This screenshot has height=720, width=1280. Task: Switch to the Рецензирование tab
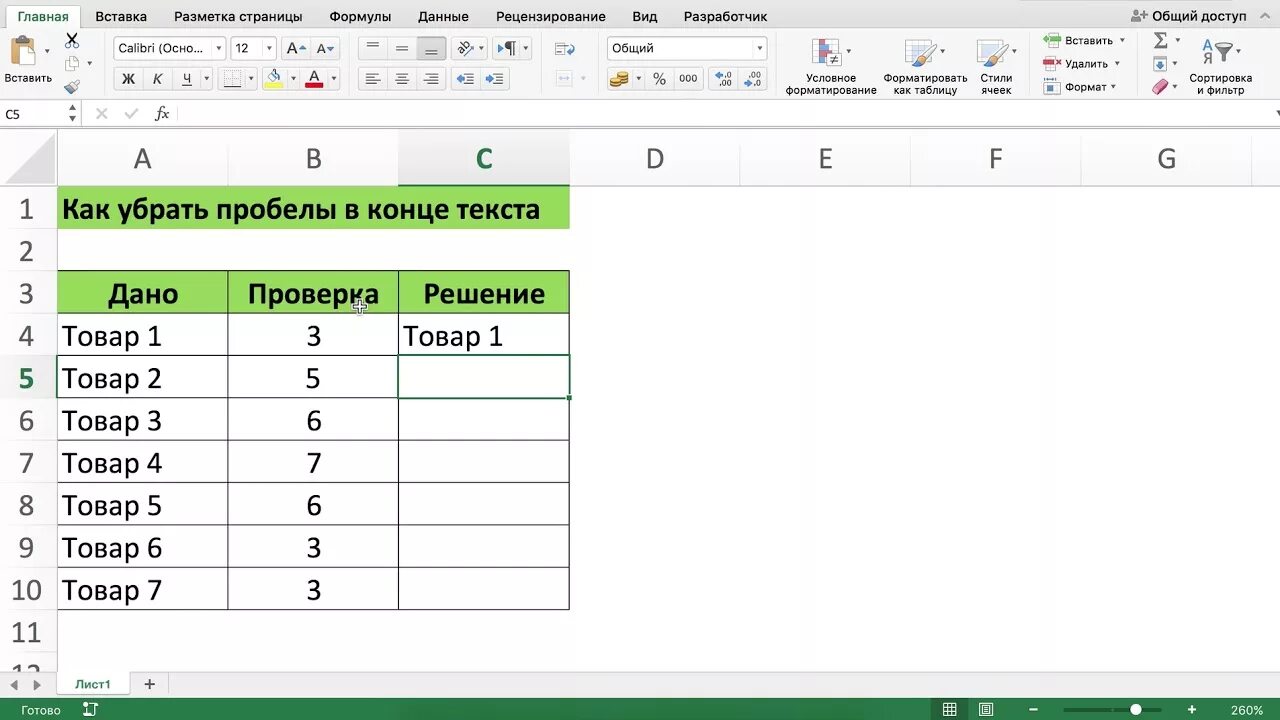pyautogui.click(x=551, y=16)
